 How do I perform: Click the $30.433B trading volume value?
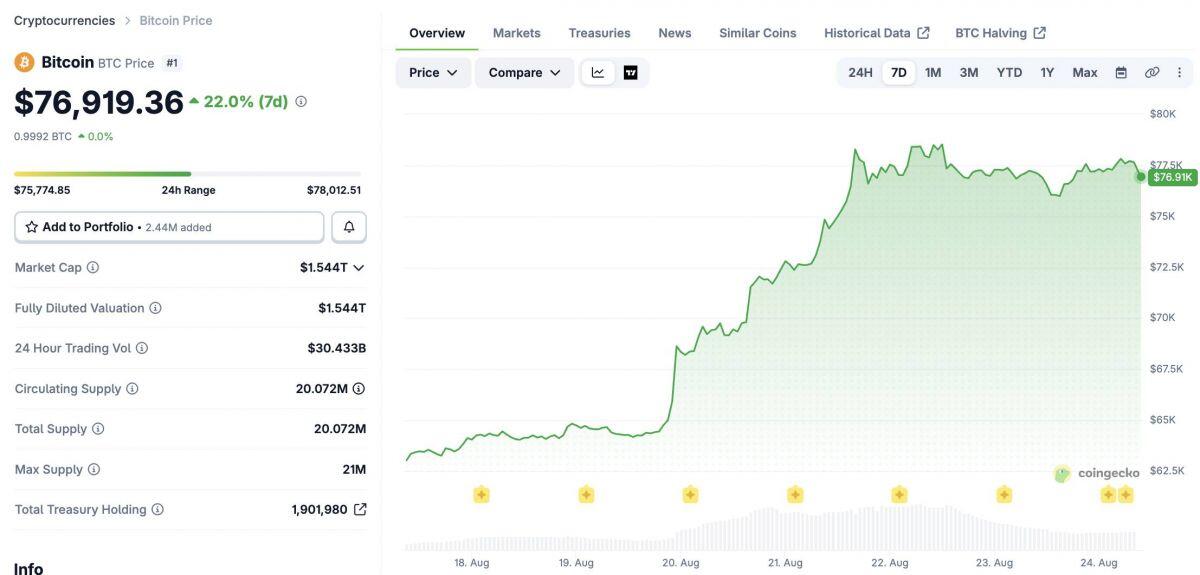337,348
